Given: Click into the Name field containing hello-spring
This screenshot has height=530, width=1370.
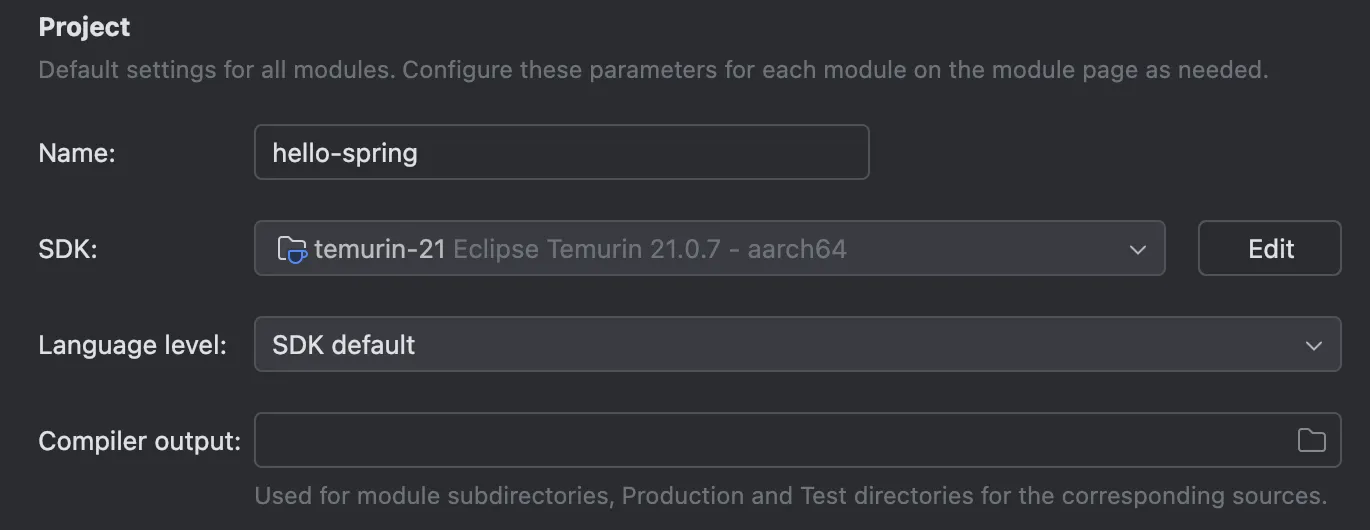Looking at the screenshot, I should (x=562, y=152).
